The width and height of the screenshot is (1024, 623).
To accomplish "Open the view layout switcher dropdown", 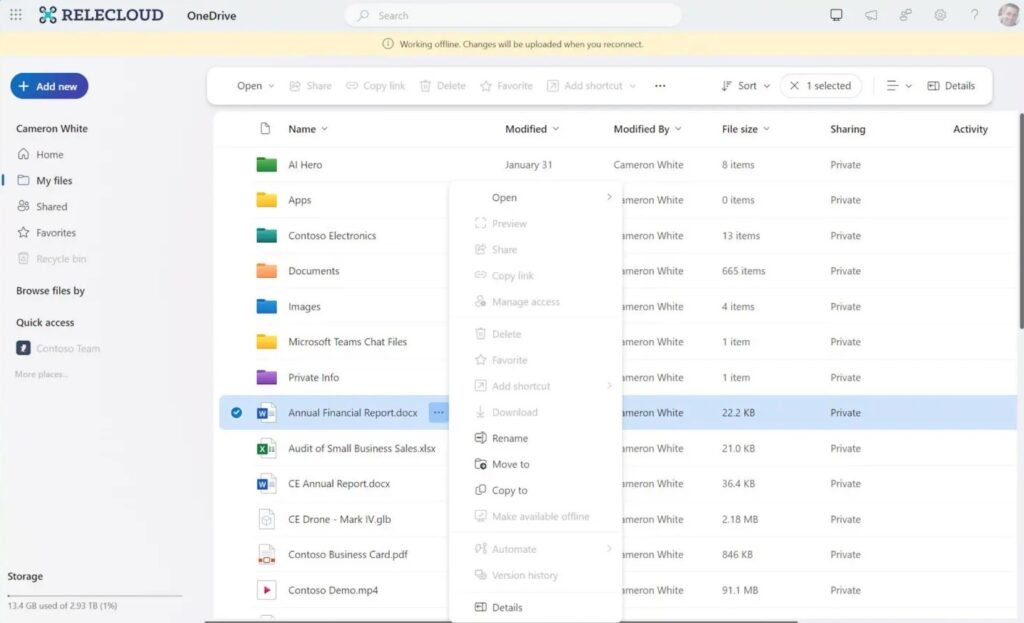I will tap(899, 86).
